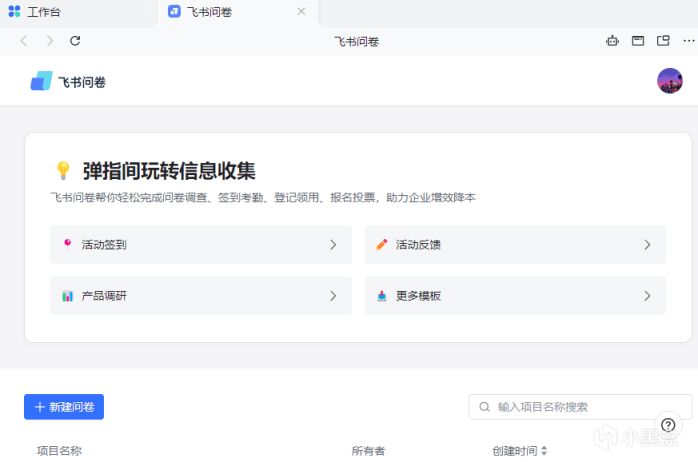Open the 产品调研 template
The height and width of the screenshot is (462, 698).
pos(201,296)
